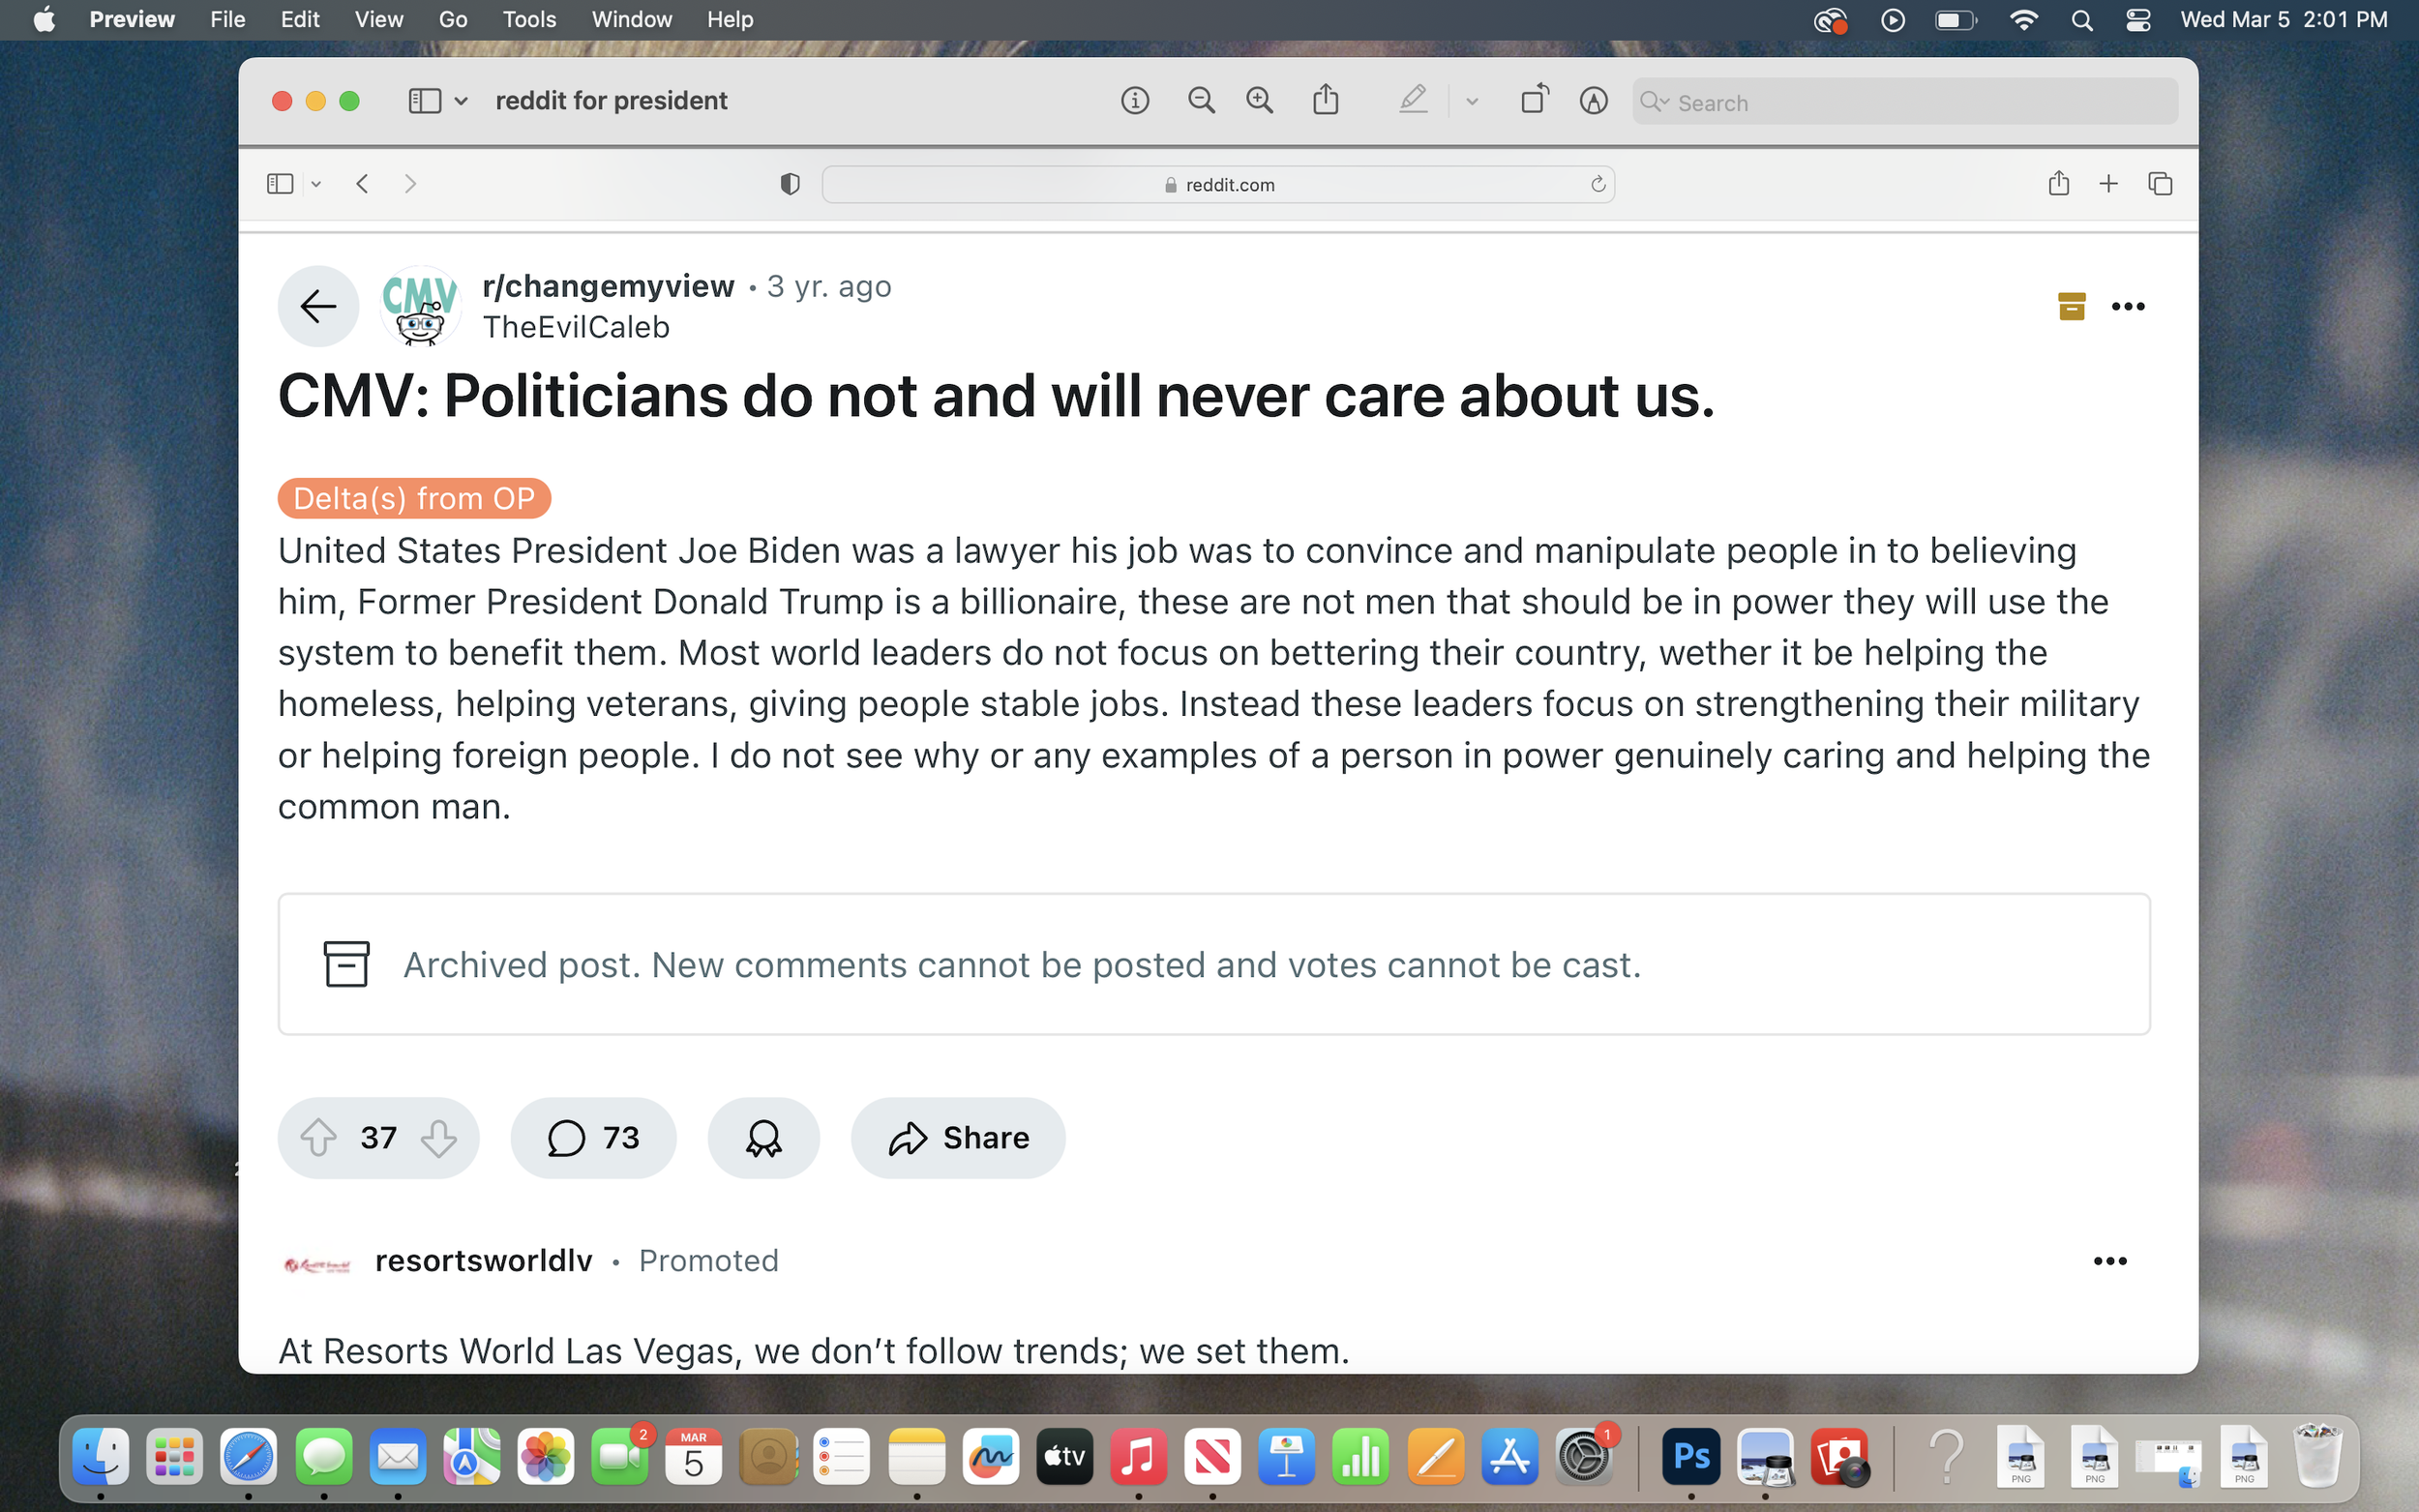Toggle the upvote arrow on the post
The image size is (2419, 1512).
(x=319, y=1137)
